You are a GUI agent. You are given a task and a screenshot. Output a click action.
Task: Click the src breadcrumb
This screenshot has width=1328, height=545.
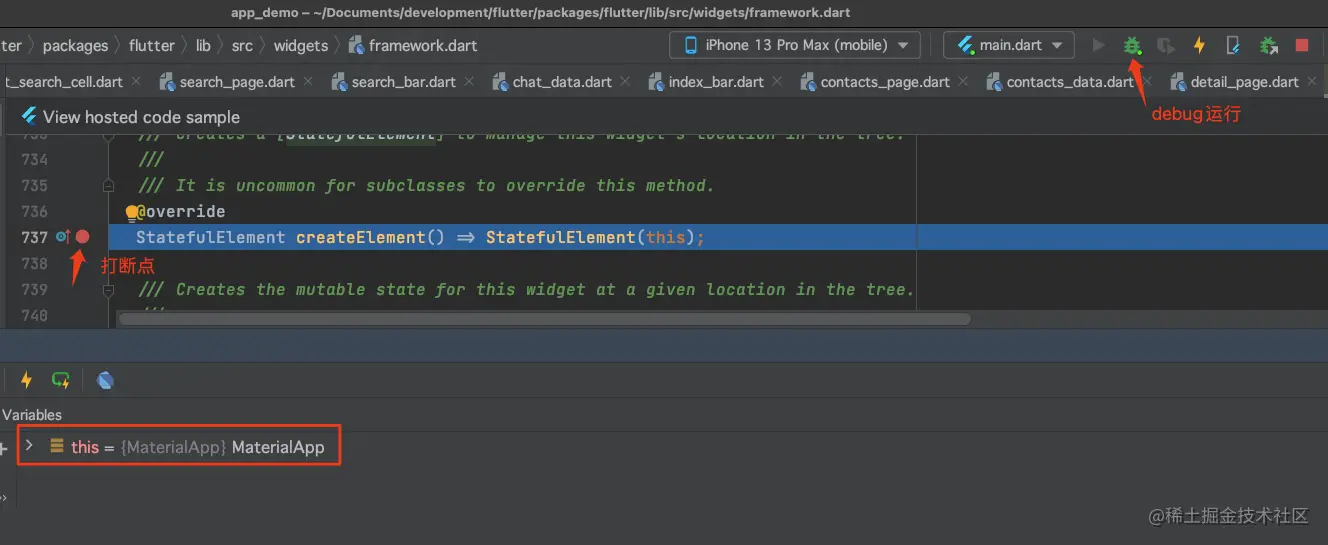[x=242, y=45]
